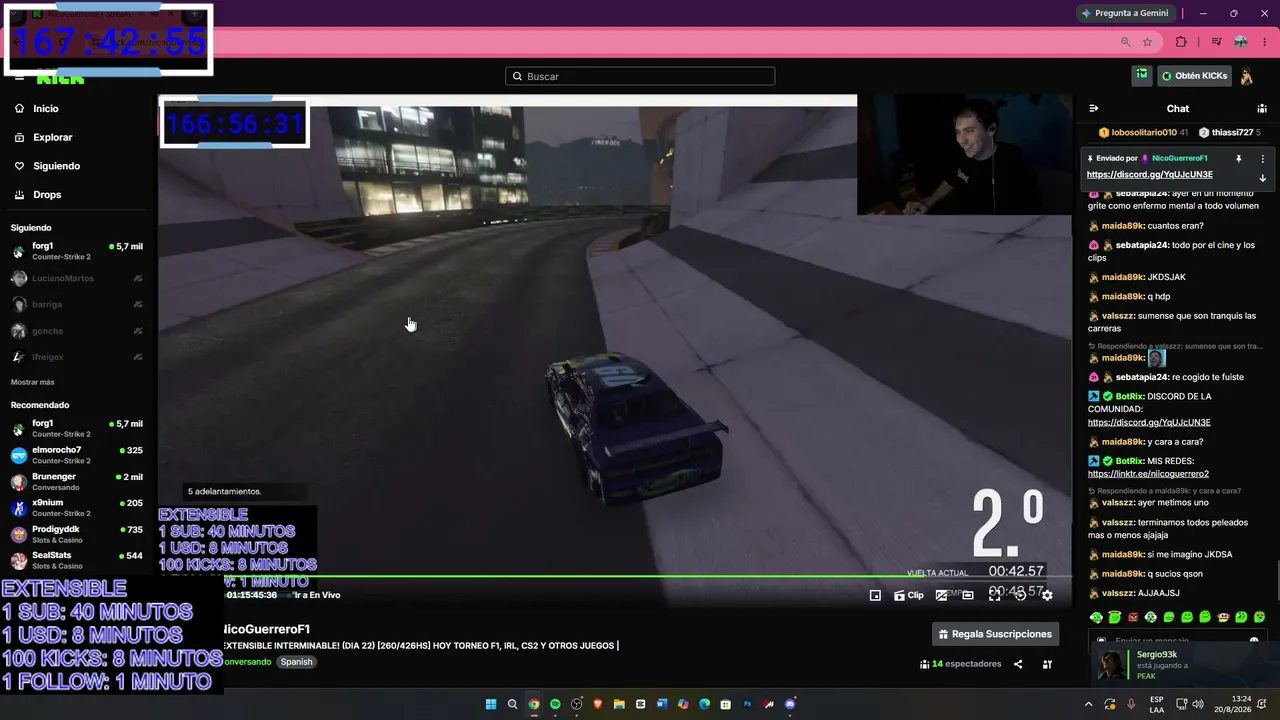Open the pinned discord.gg/YqUJcUN3E link
This screenshot has width=1280, height=720.
coord(1149,175)
